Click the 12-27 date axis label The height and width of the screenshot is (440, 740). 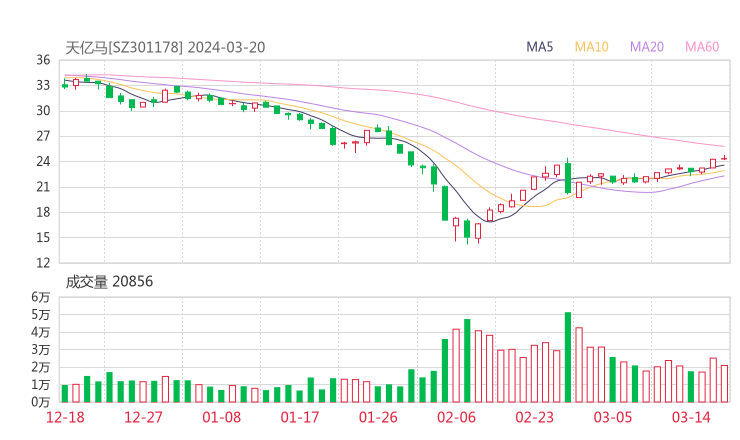pyautogui.click(x=143, y=417)
